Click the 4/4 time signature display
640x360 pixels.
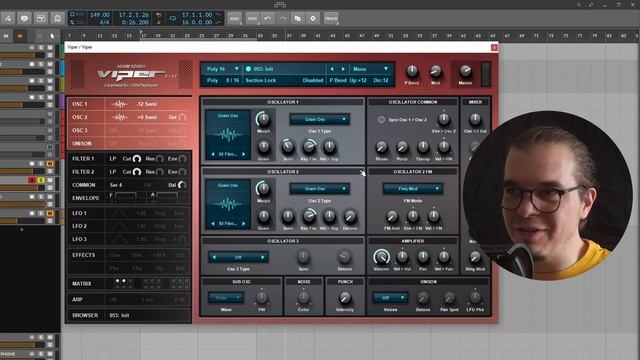(x=104, y=22)
